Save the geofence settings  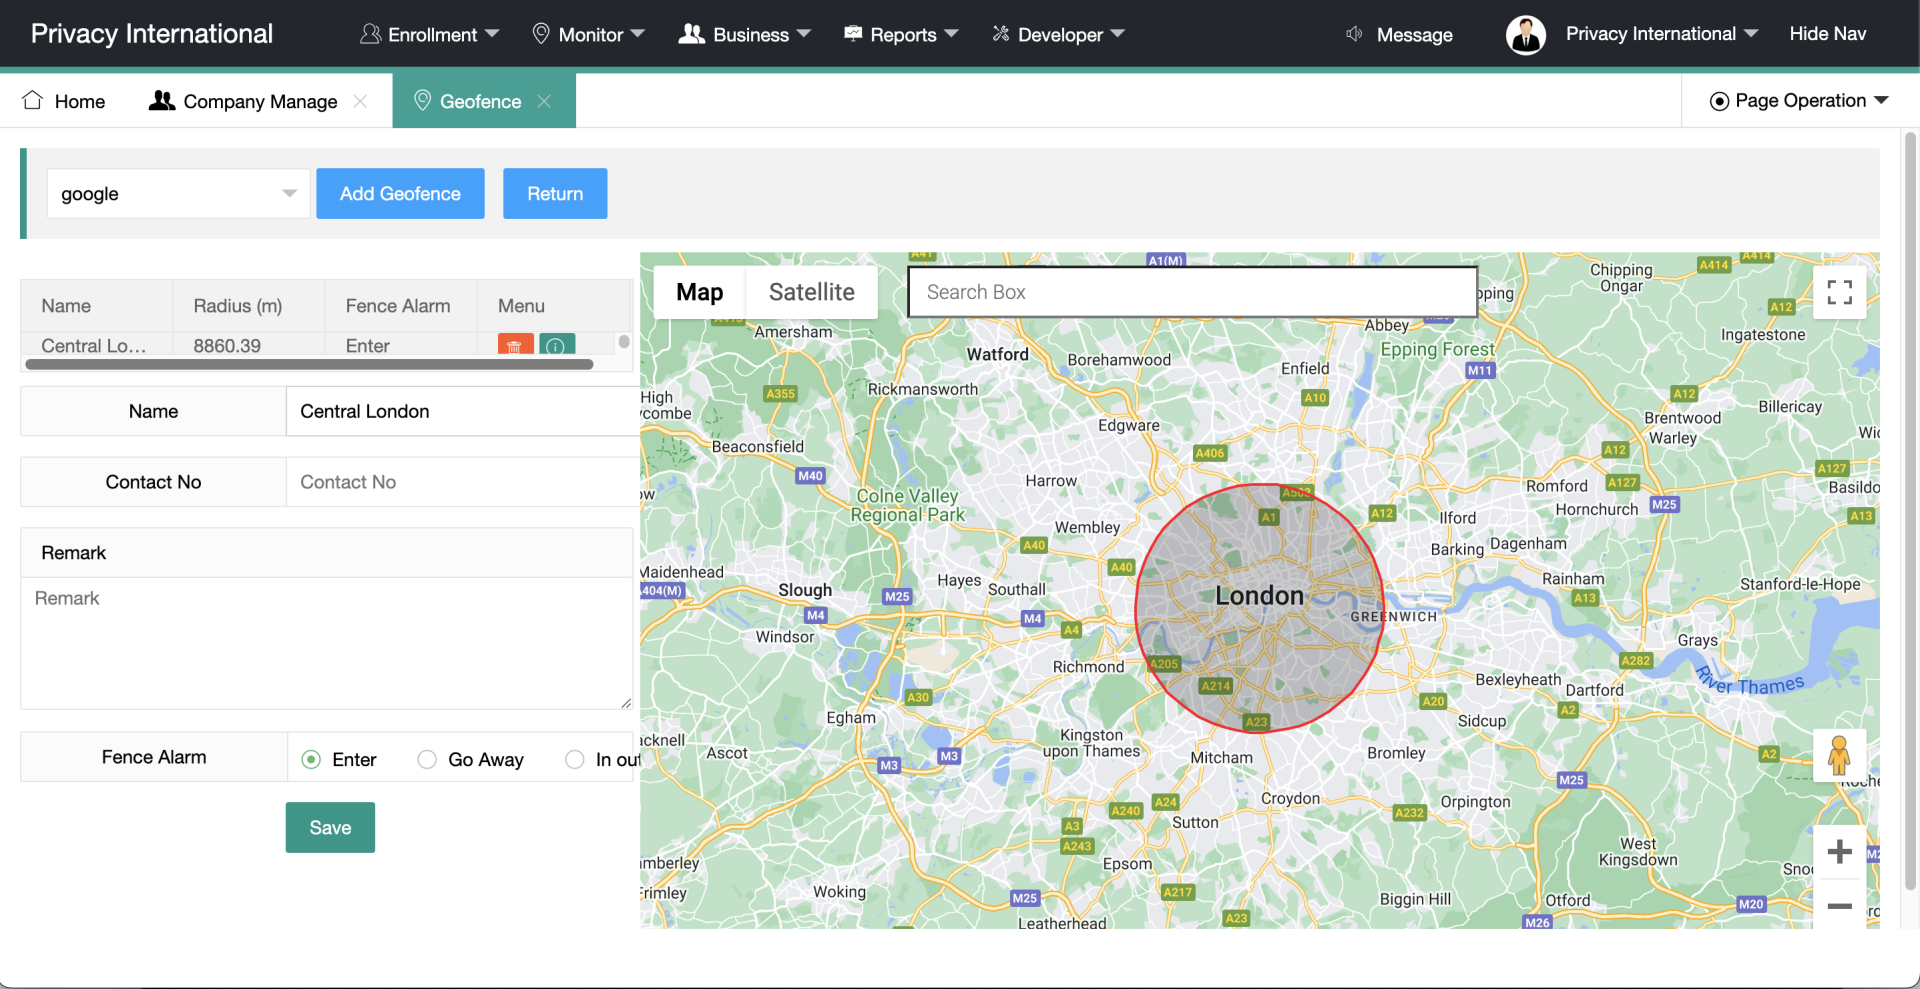pos(330,828)
